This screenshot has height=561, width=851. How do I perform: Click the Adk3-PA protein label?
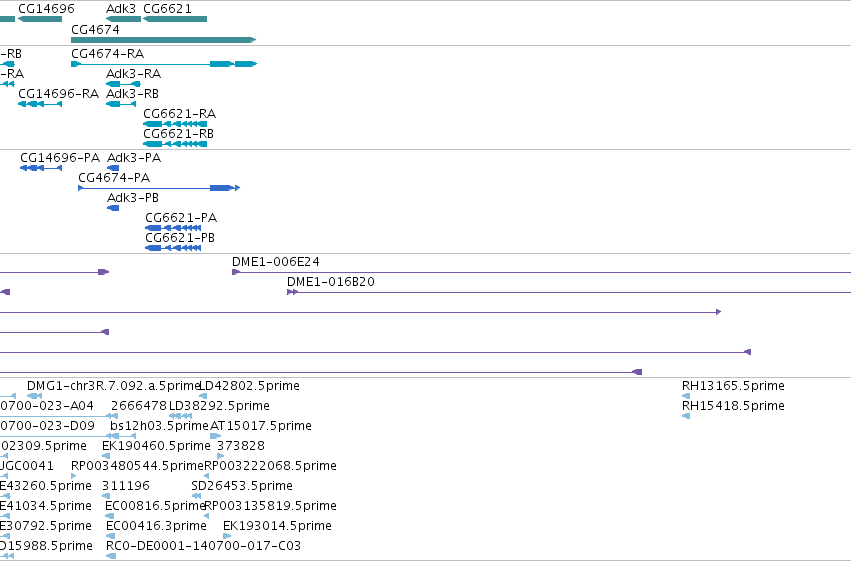point(134,158)
